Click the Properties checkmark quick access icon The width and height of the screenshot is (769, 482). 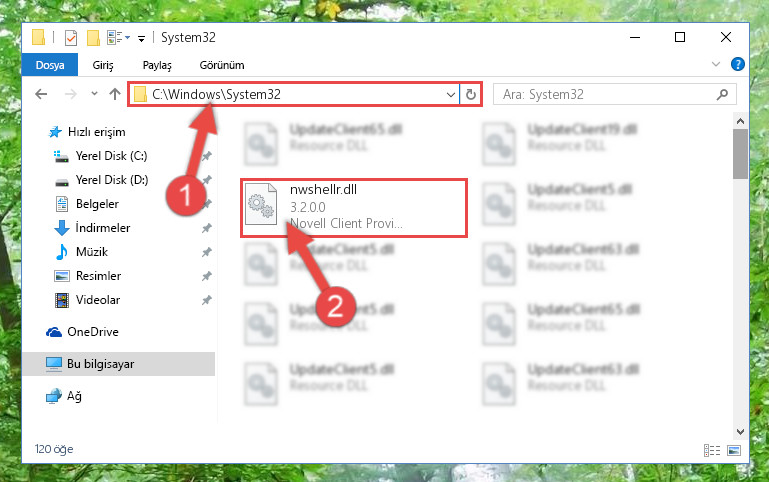tap(71, 37)
